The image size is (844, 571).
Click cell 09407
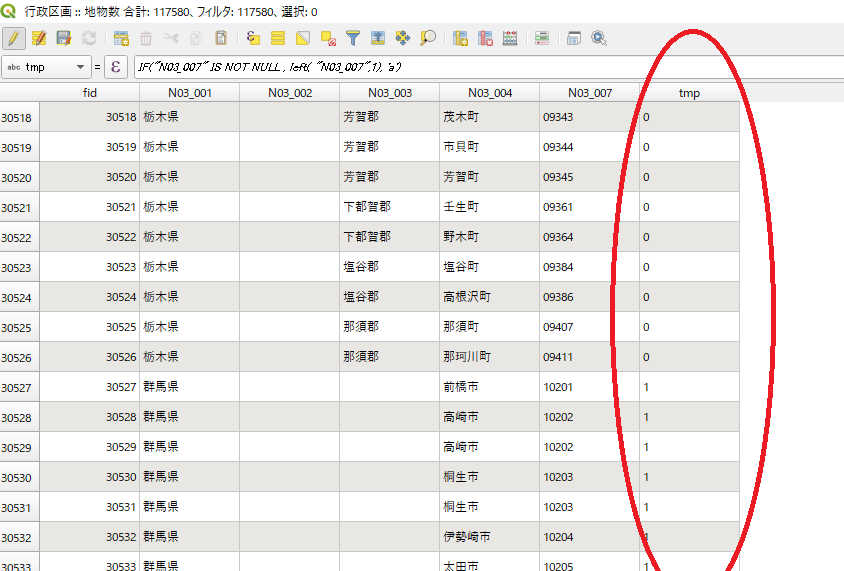point(590,327)
